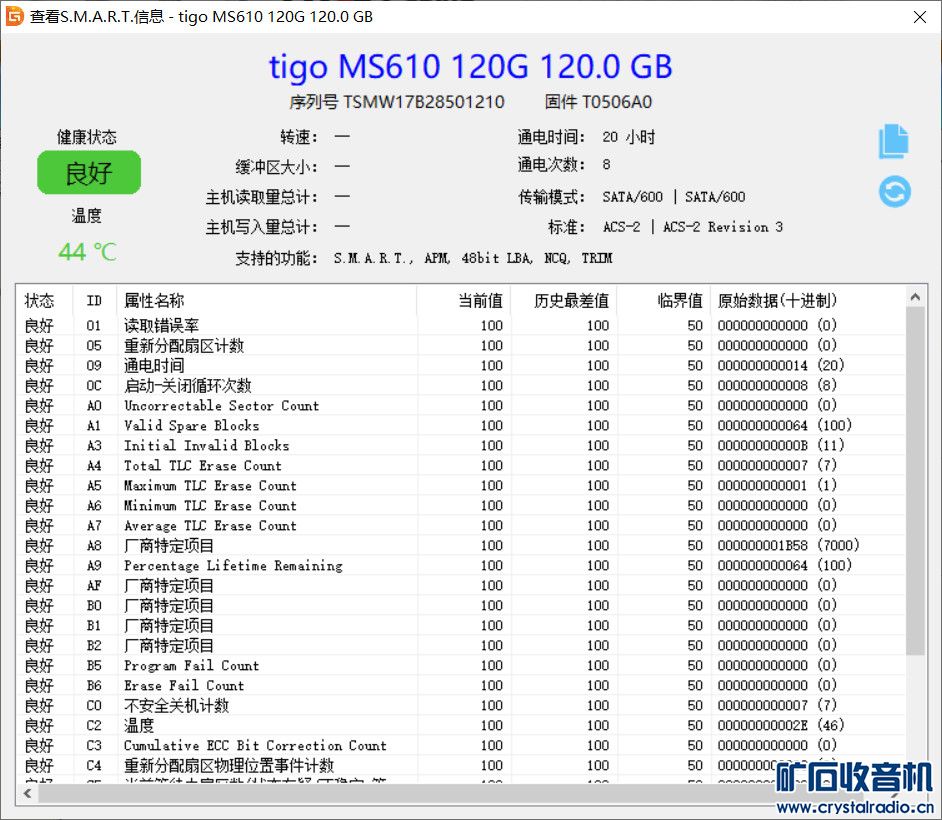
Task: Select the Minimum TLC Erase Count row
Action: click(x=461, y=505)
